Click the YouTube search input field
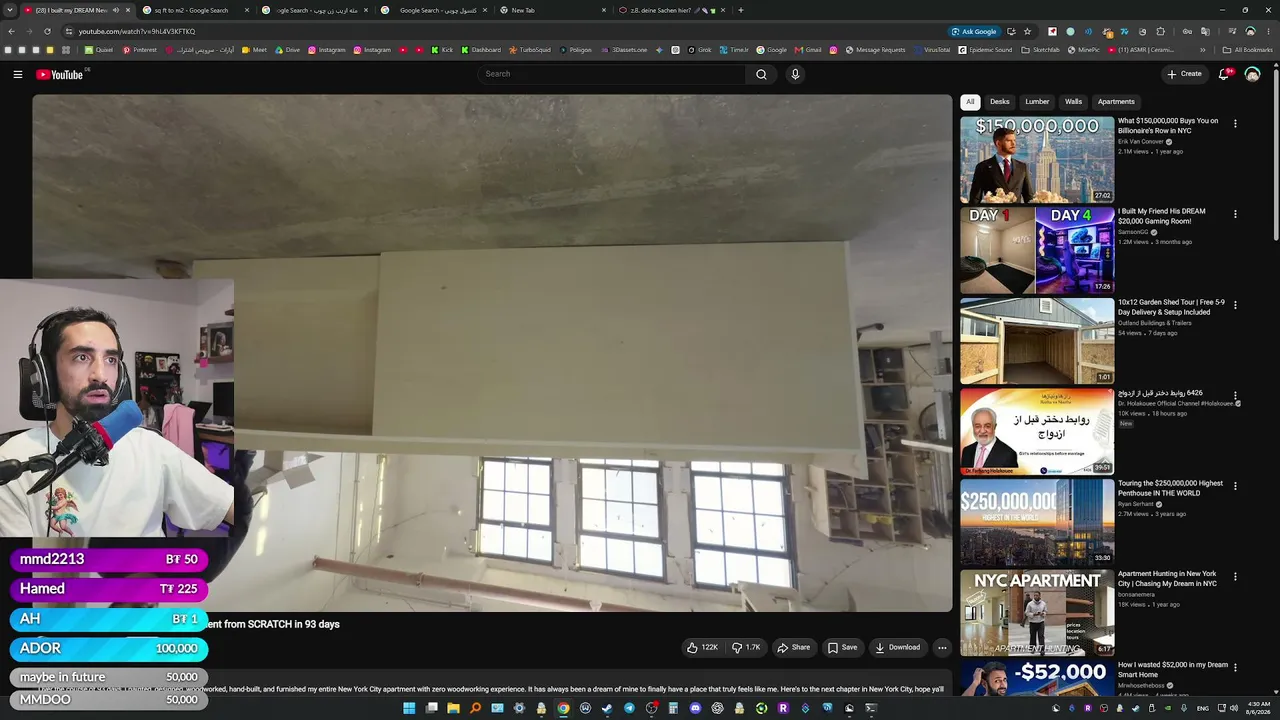 tap(612, 74)
